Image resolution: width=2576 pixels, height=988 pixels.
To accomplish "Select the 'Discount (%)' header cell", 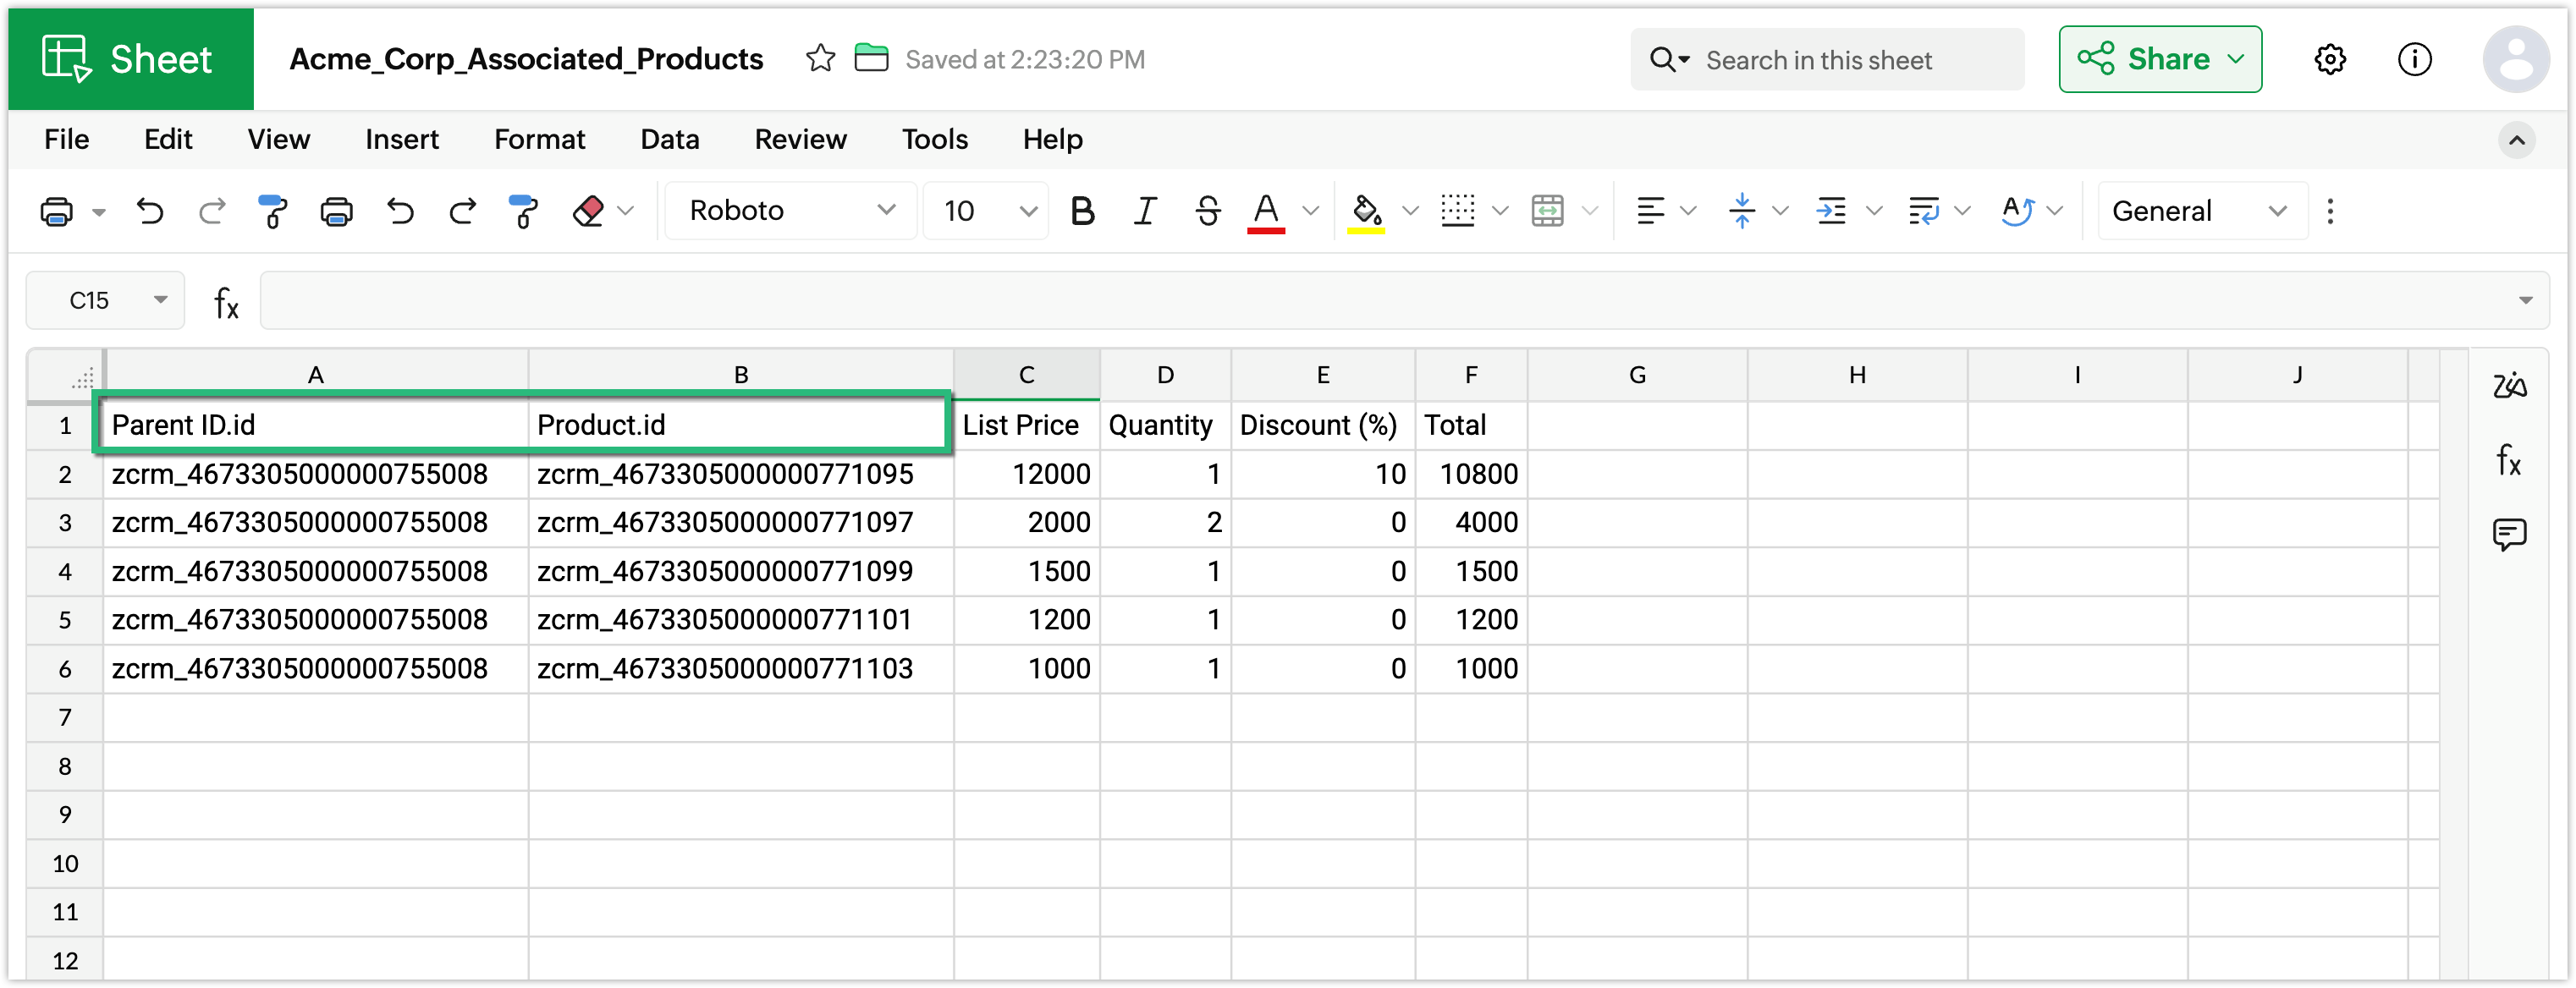I will (x=1322, y=425).
